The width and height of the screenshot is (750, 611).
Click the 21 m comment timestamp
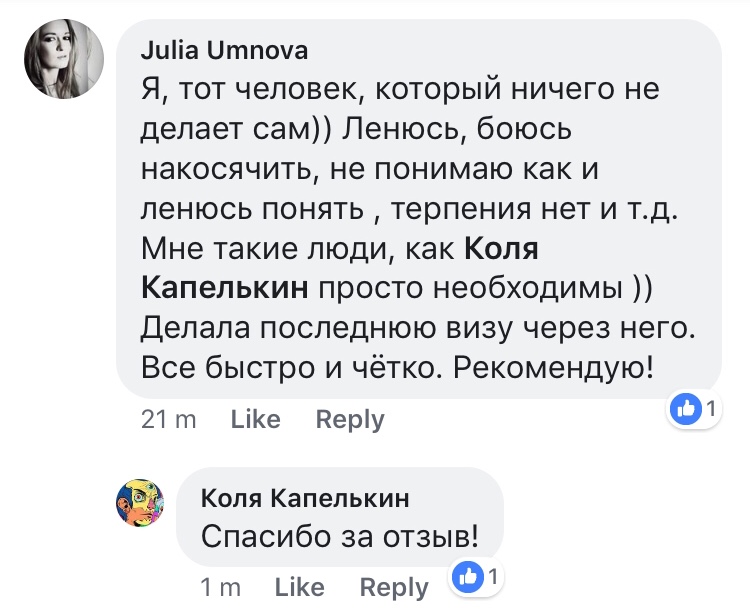(x=169, y=420)
